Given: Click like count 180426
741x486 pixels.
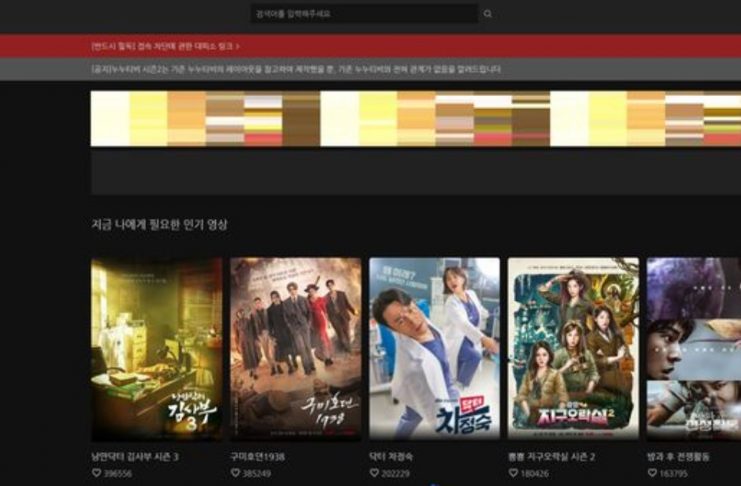Looking at the screenshot, I should pos(534,473).
